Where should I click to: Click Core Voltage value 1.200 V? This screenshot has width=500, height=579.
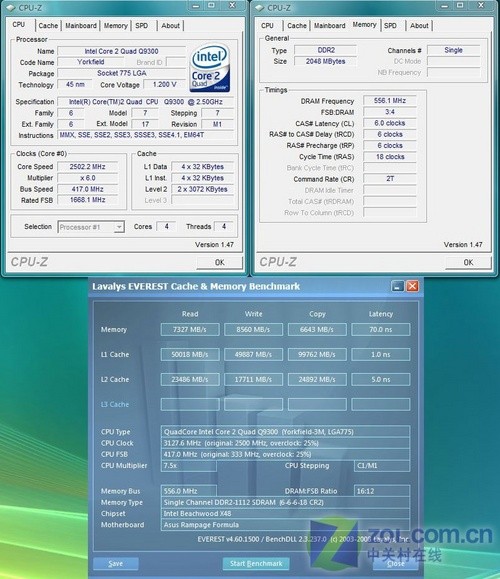point(164,85)
